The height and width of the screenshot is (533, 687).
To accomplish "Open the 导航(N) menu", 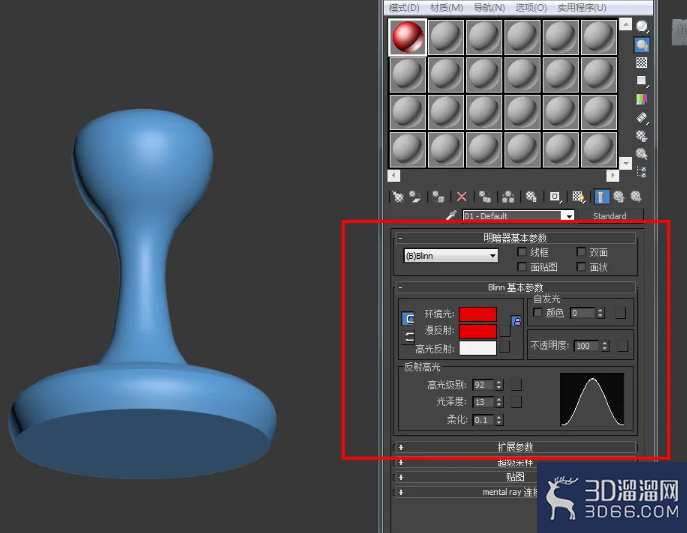I will click(x=489, y=8).
